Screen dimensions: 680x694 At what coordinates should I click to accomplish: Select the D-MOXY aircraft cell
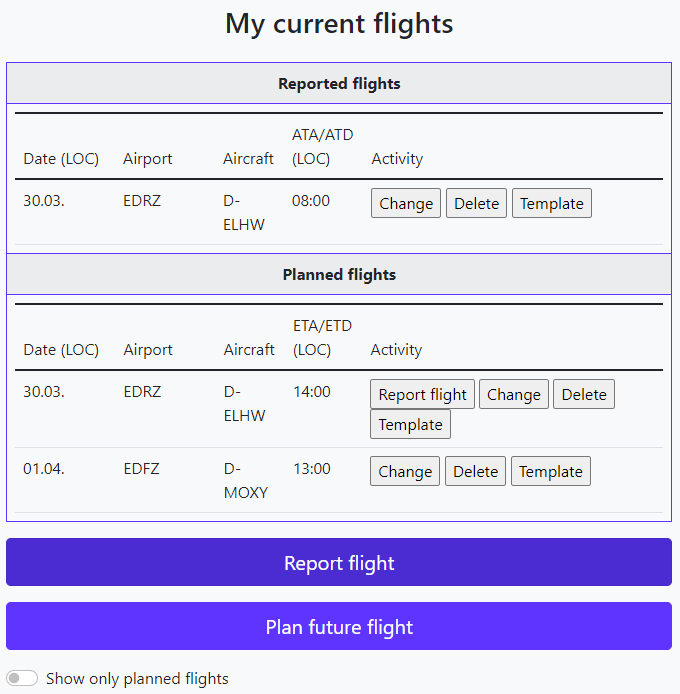pos(245,480)
